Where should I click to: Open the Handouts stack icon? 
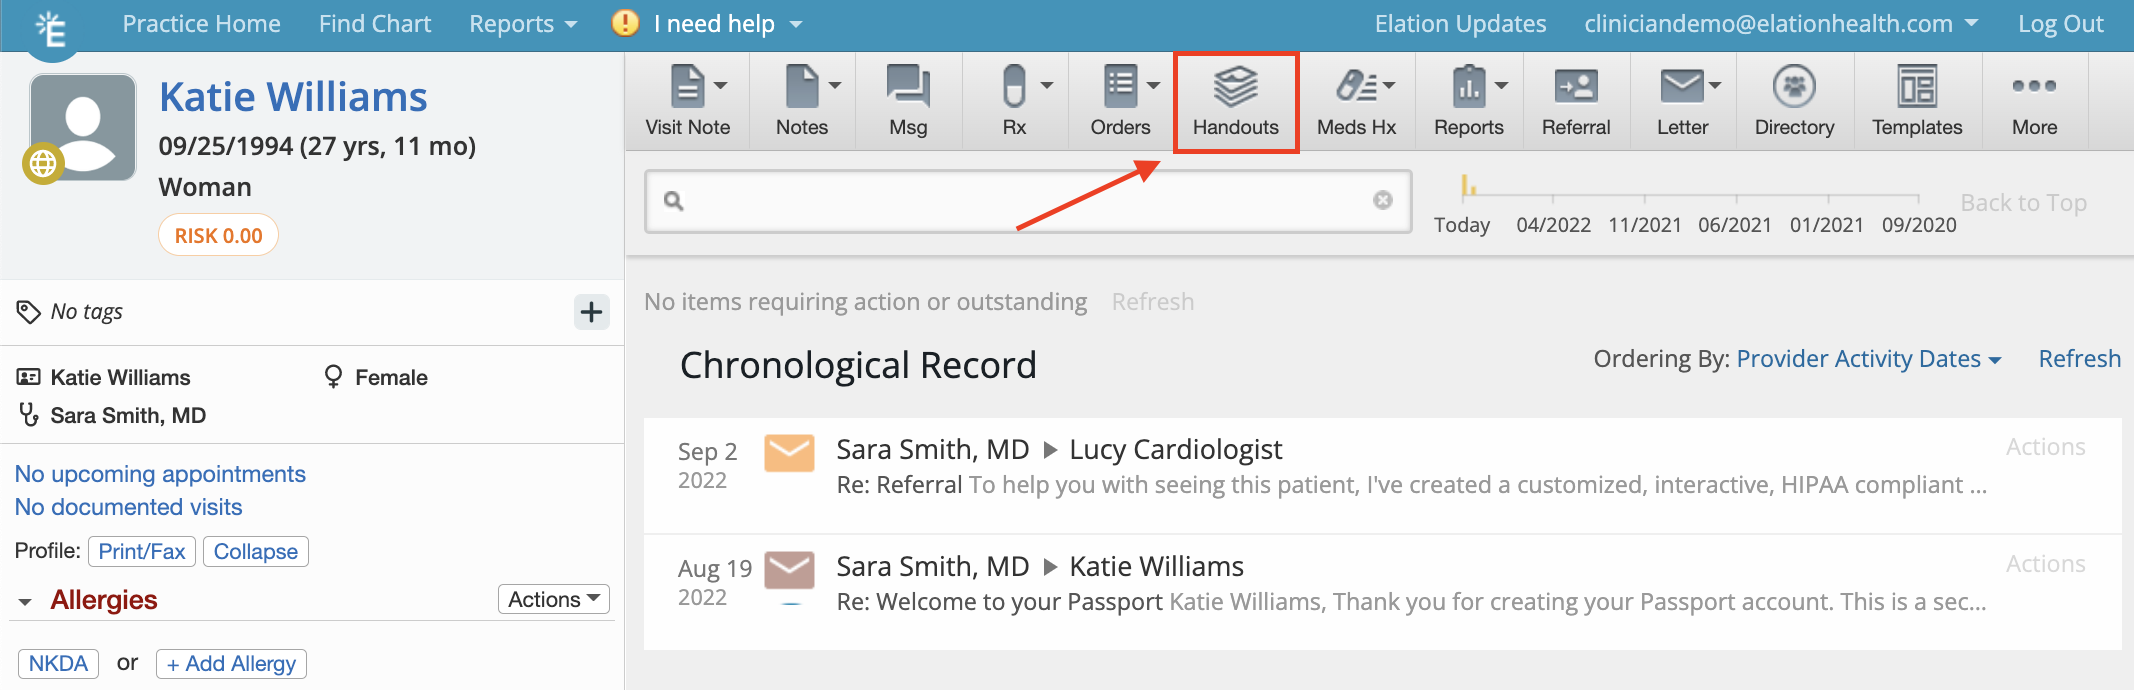point(1236,86)
